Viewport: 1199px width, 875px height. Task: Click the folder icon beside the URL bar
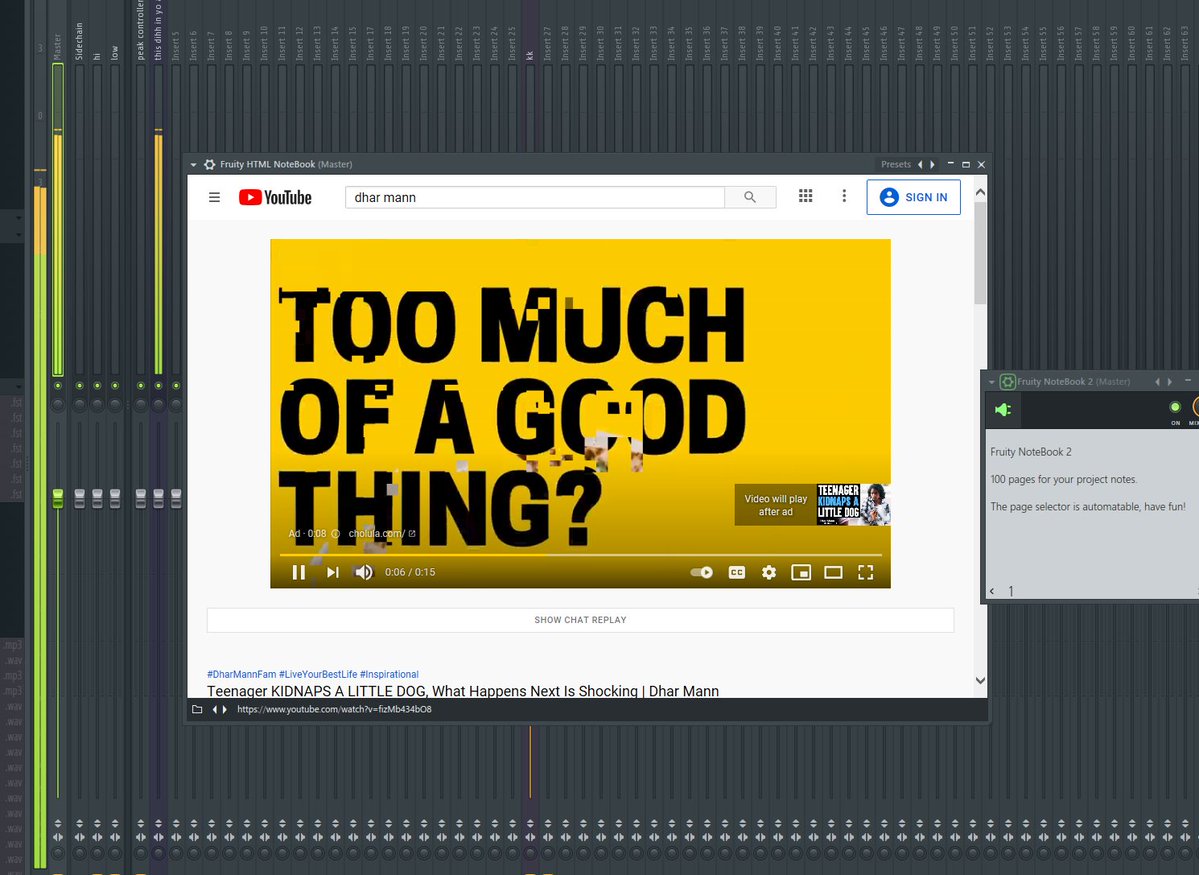197,710
